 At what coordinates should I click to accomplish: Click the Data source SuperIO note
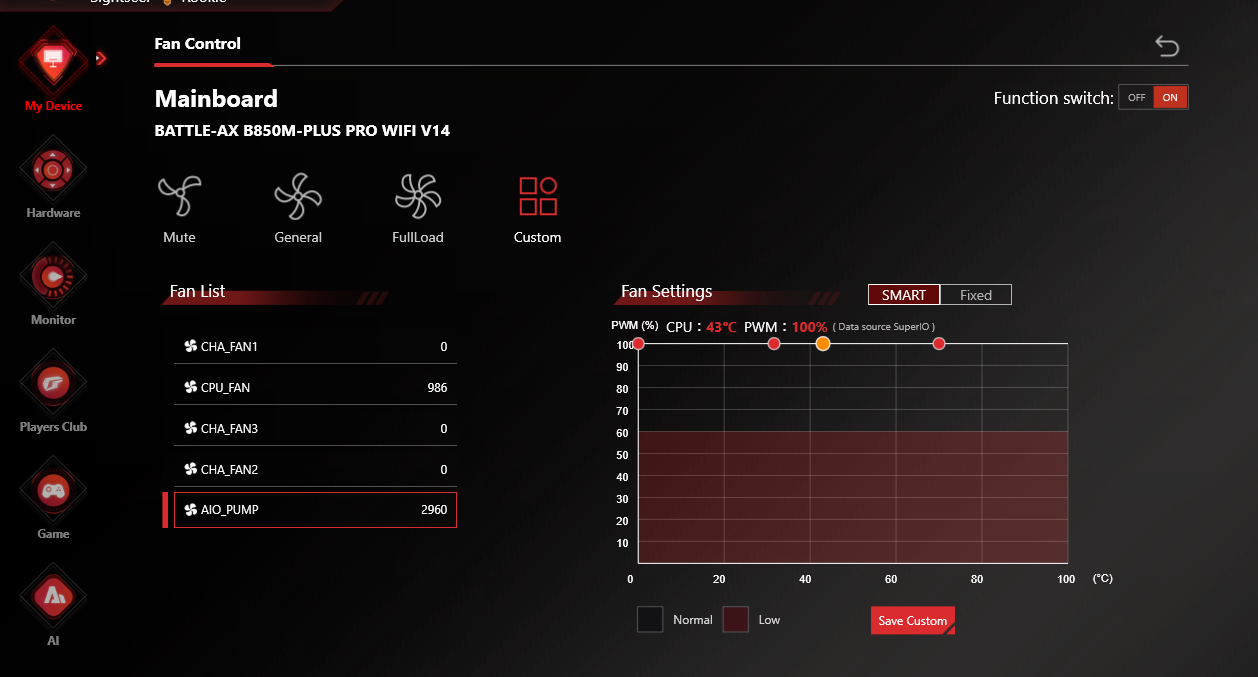pyautogui.click(x=884, y=327)
